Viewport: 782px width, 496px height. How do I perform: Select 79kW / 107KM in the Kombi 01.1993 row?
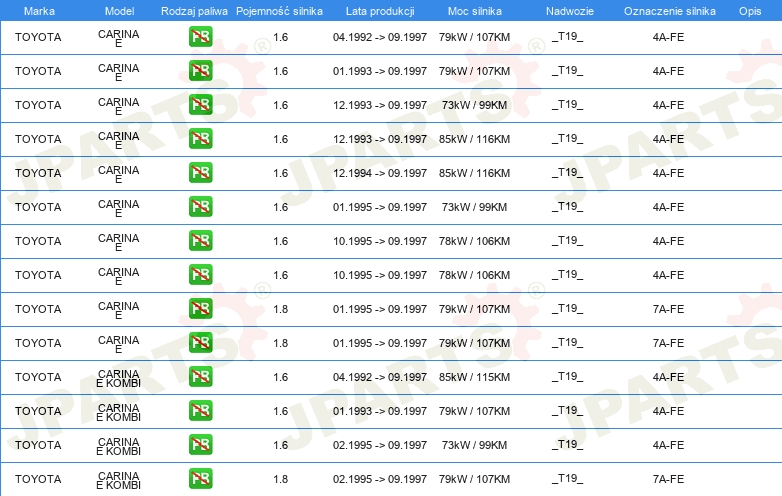tap(474, 411)
